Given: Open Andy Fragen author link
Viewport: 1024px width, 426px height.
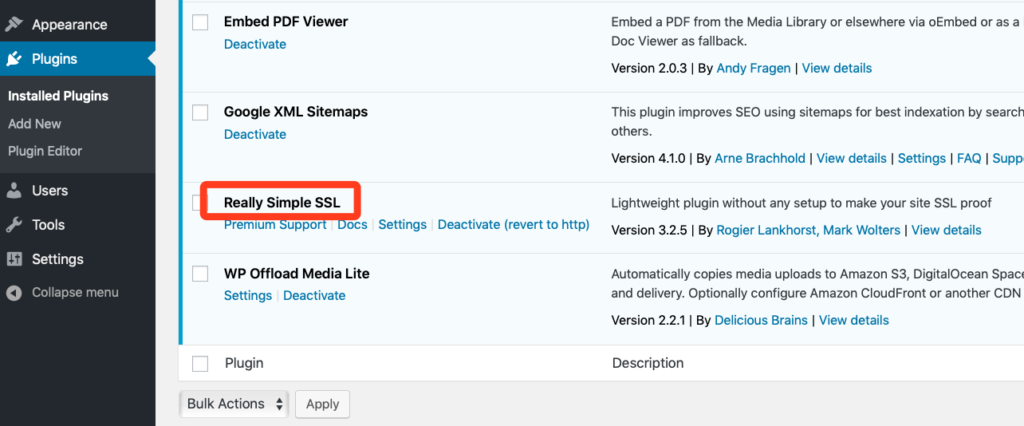Looking at the screenshot, I should (753, 68).
